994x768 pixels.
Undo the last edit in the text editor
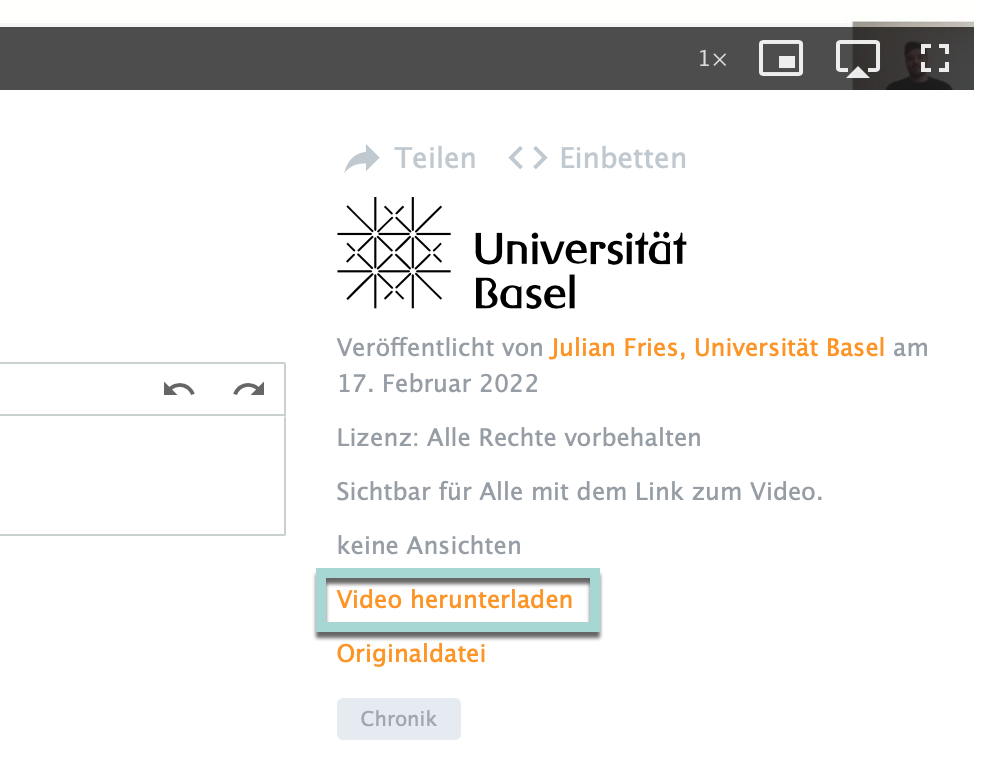click(x=179, y=389)
